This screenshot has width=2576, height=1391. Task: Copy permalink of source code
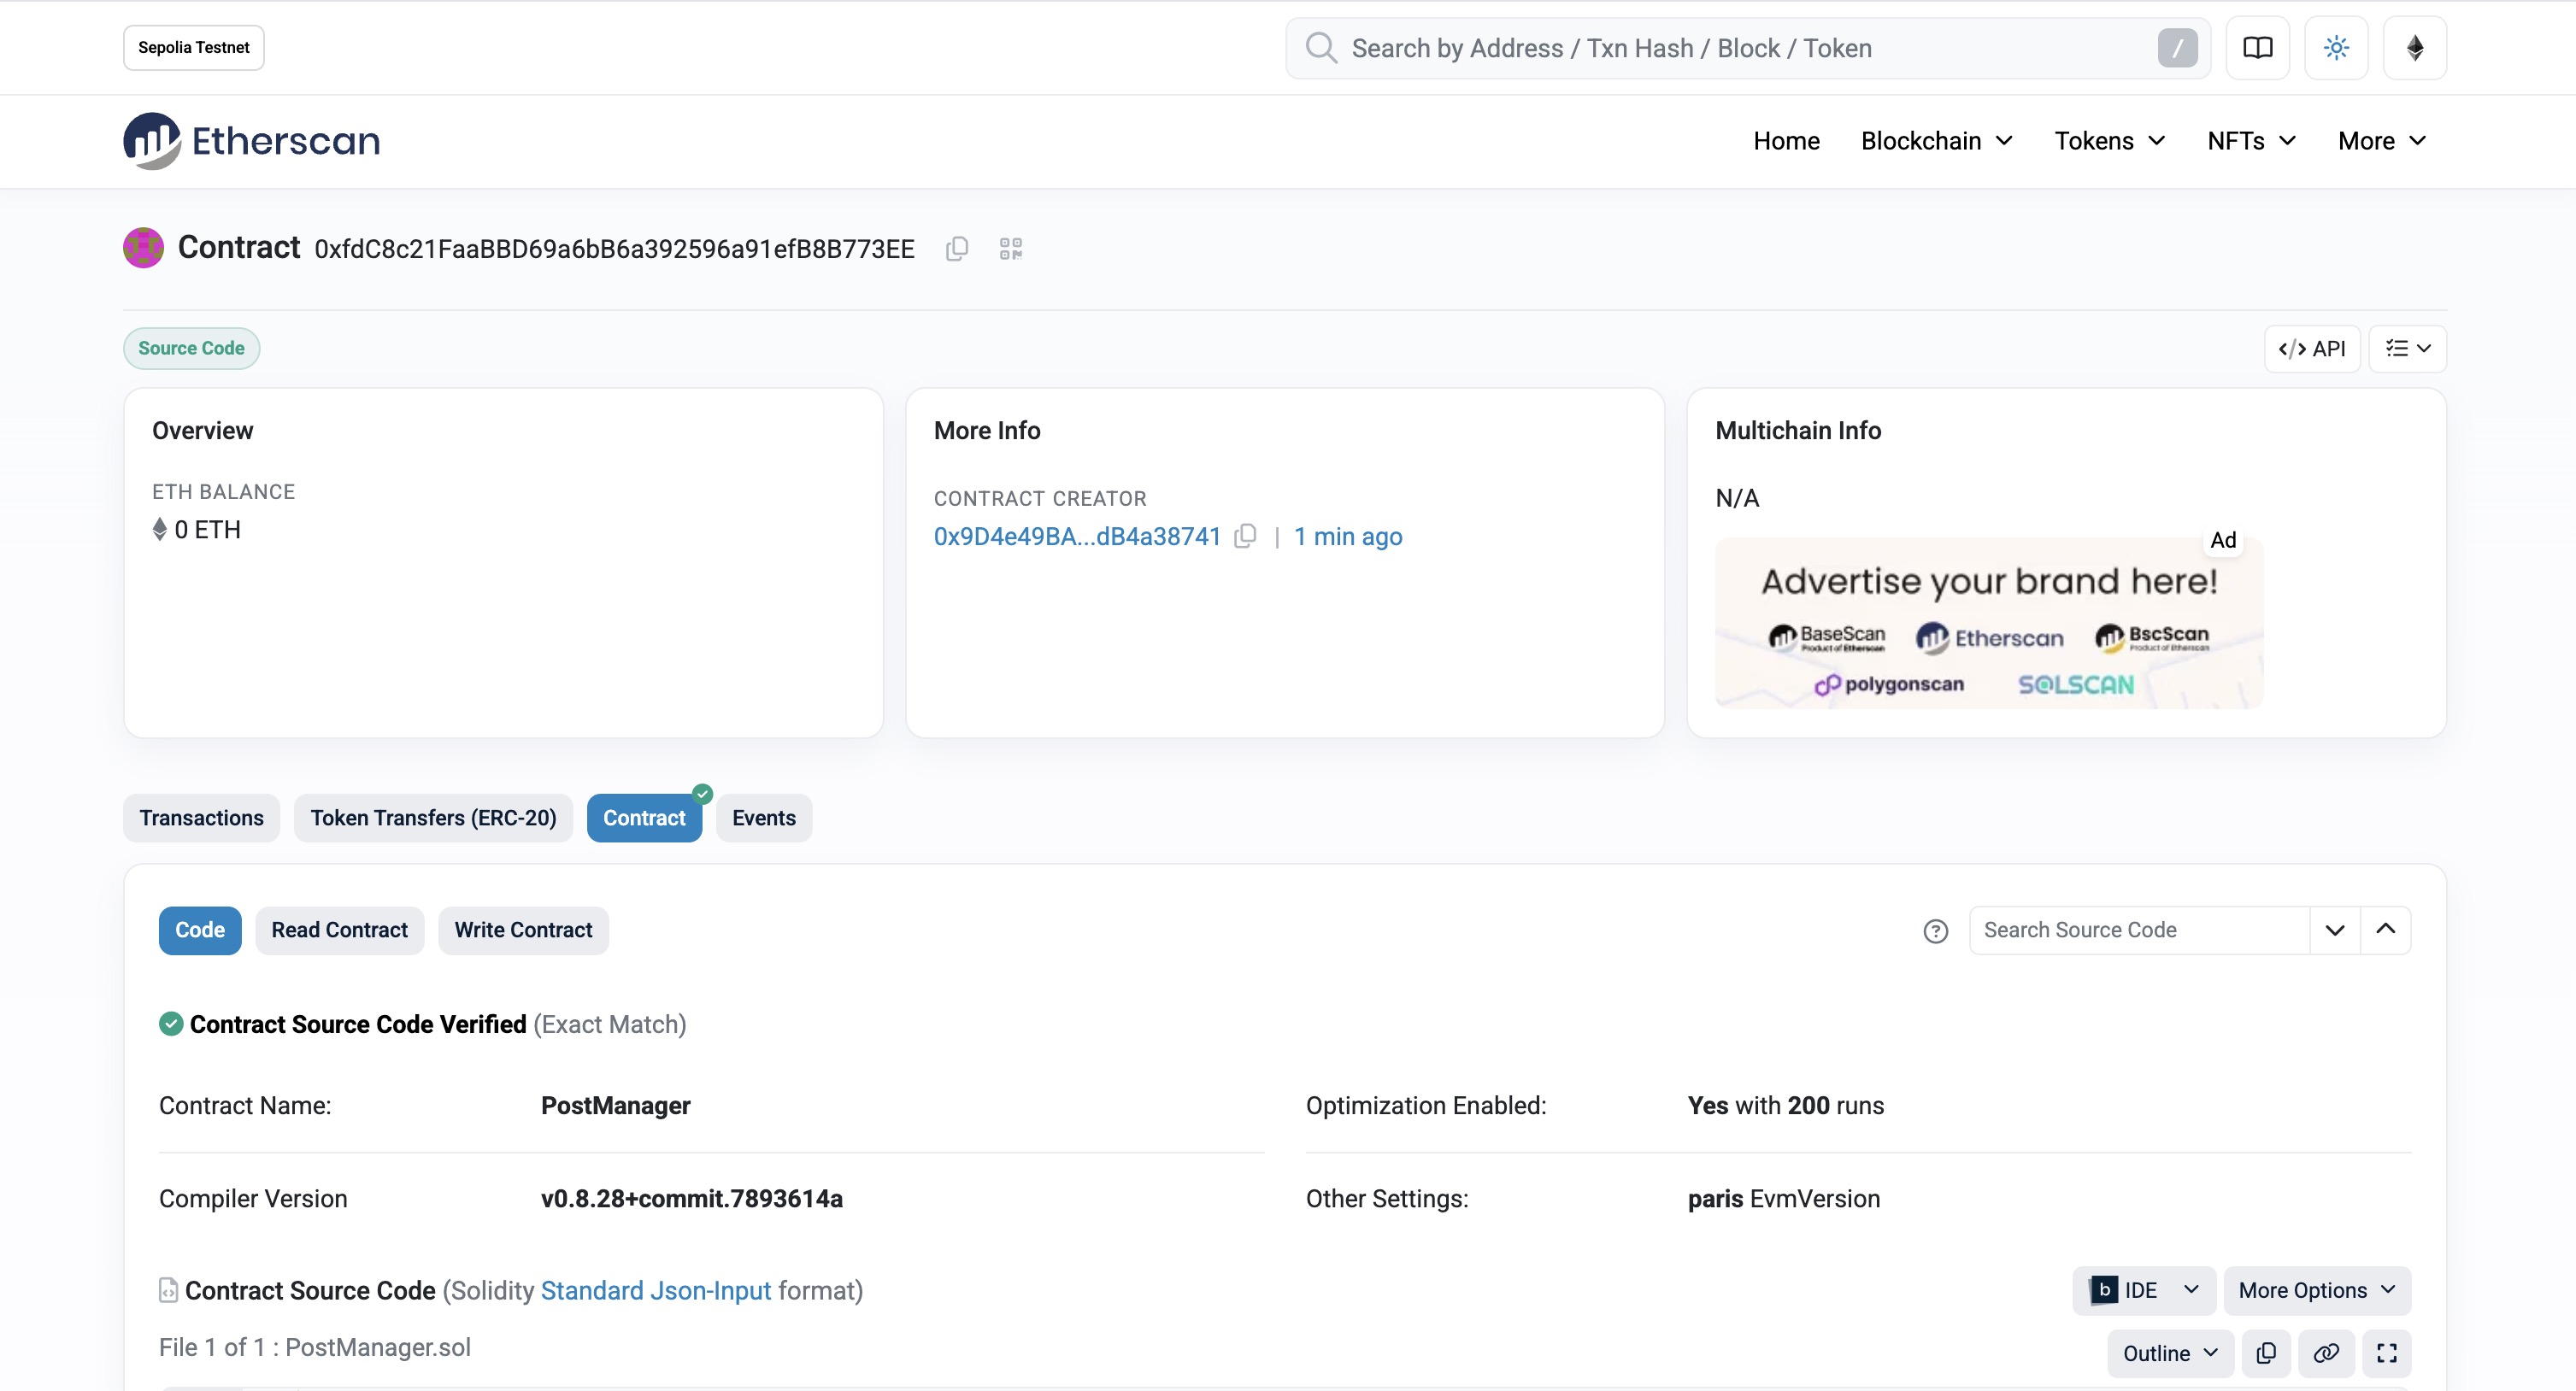click(2326, 1353)
